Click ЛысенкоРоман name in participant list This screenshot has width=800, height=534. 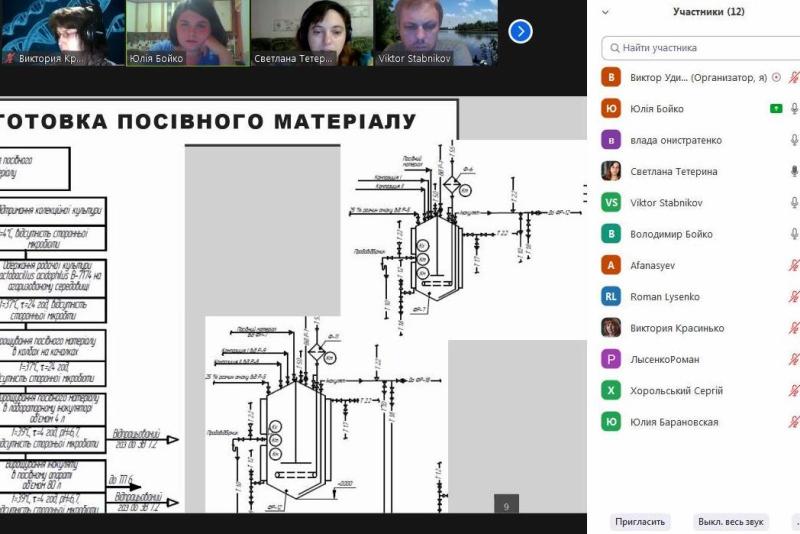pos(664,360)
